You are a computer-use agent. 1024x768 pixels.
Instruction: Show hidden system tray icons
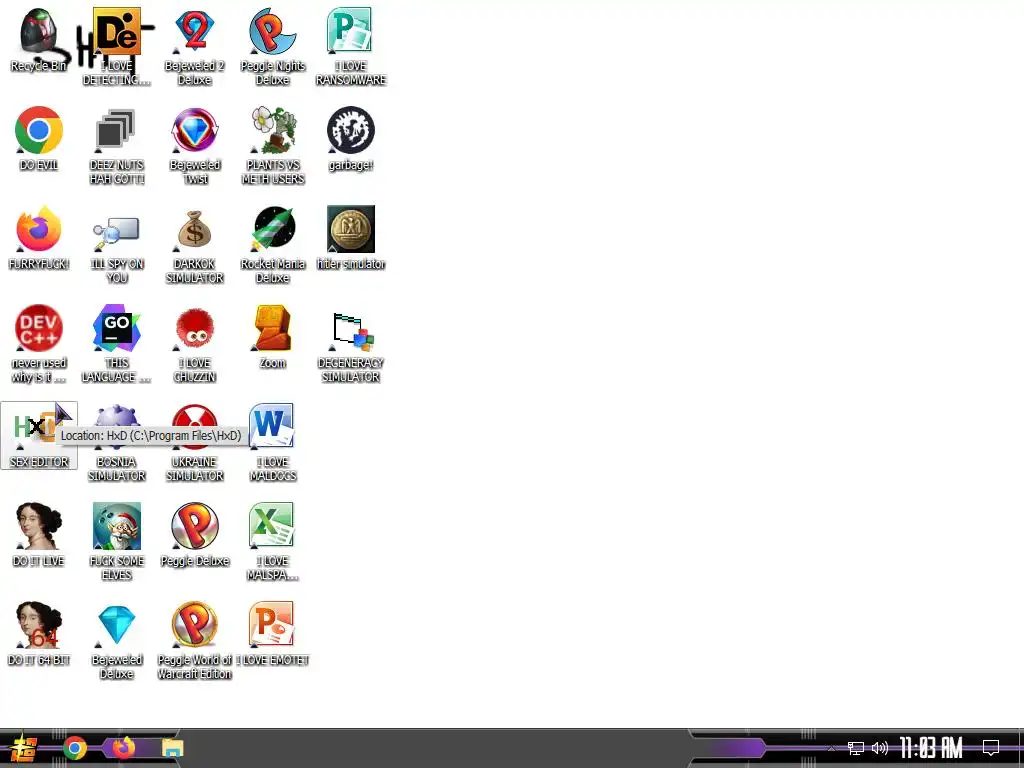831,748
